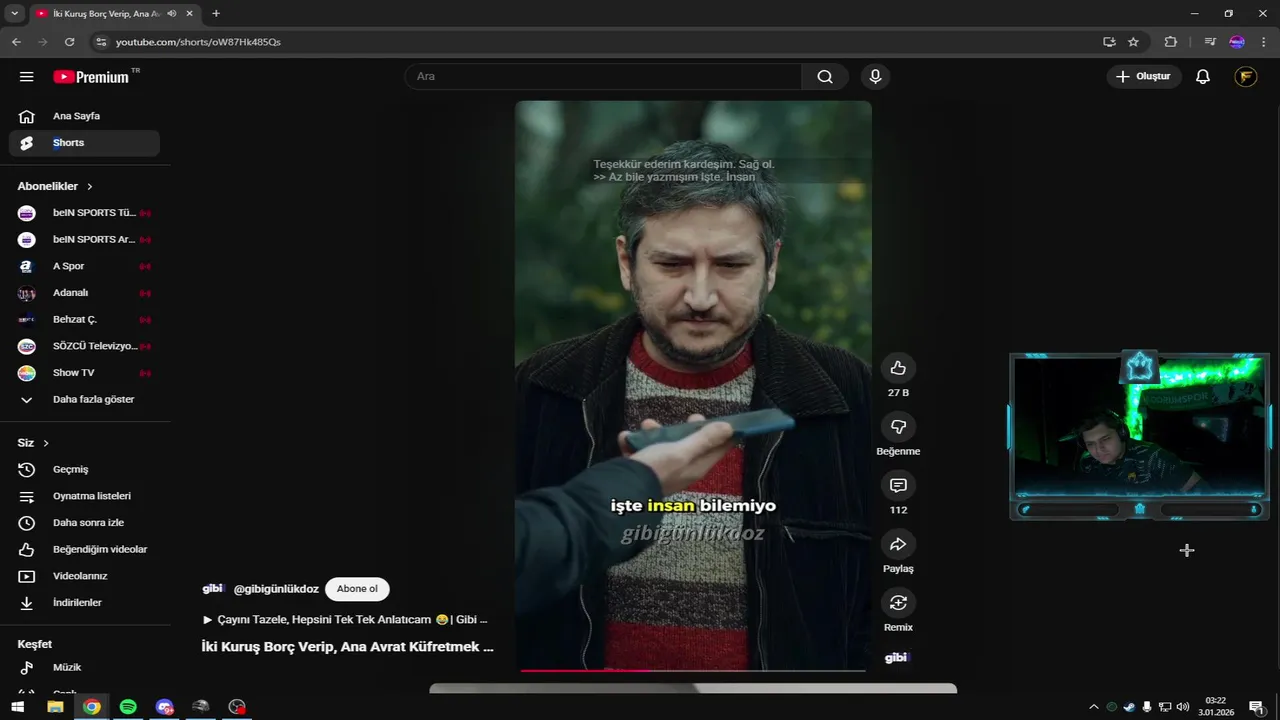Viewport: 1280px width, 720px height.
Task: Expand Abonelikler section chevron
Action: tap(90, 186)
